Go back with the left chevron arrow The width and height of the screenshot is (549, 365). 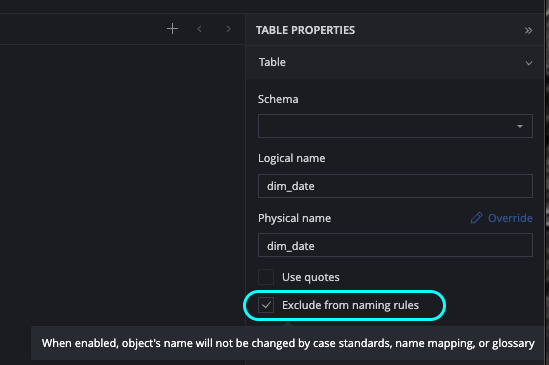[200, 29]
